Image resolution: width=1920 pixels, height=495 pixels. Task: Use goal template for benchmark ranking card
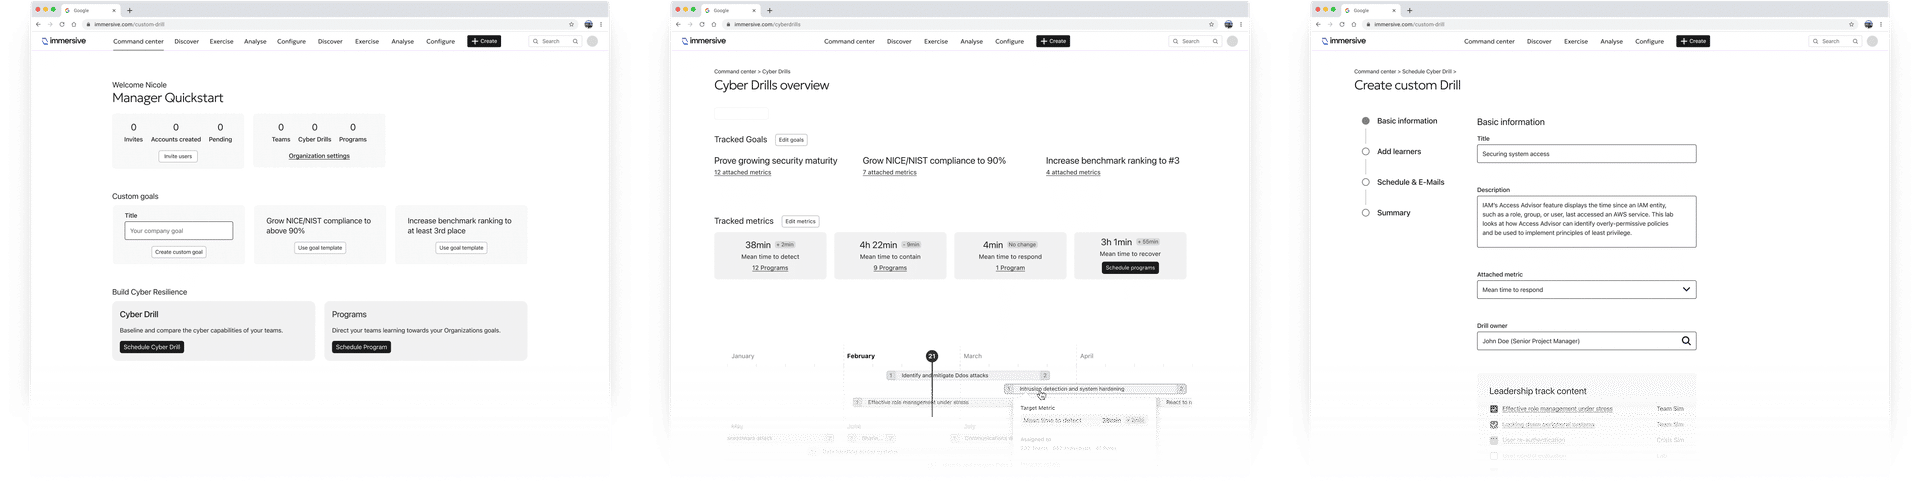pos(461,248)
